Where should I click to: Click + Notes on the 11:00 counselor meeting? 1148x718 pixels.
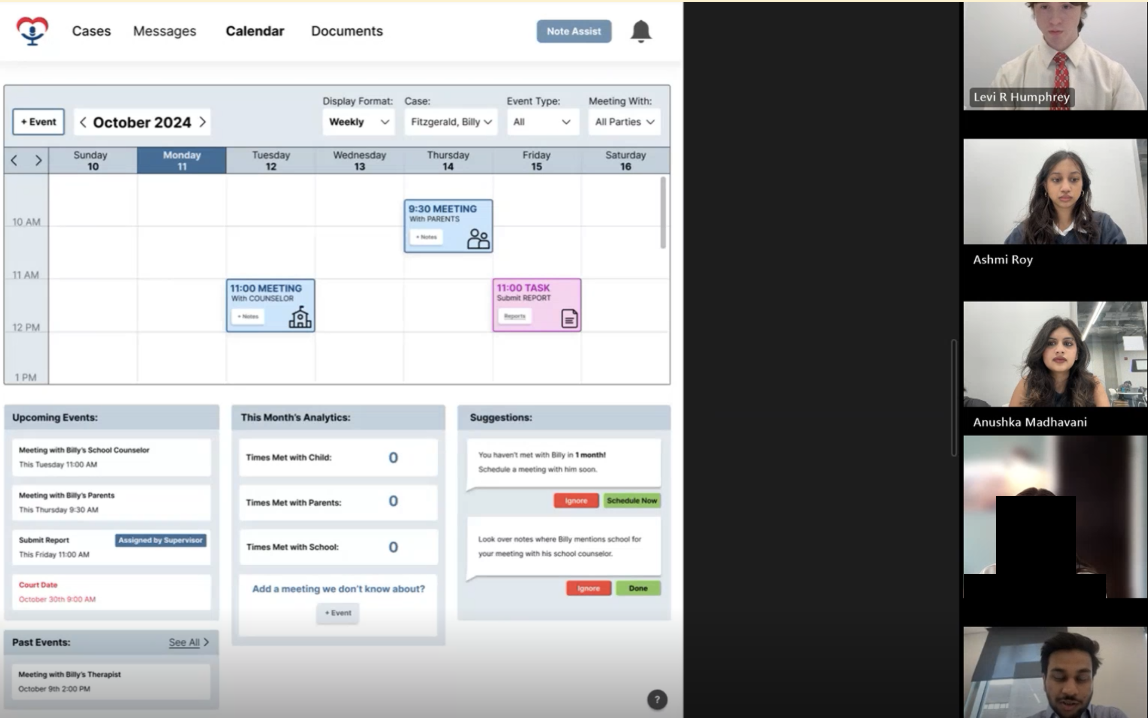click(x=248, y=316)
